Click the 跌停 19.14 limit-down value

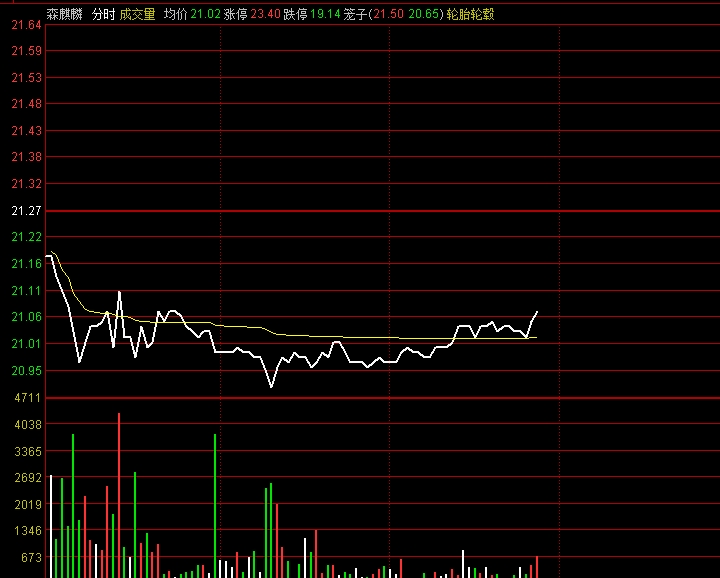coord(325,14)
